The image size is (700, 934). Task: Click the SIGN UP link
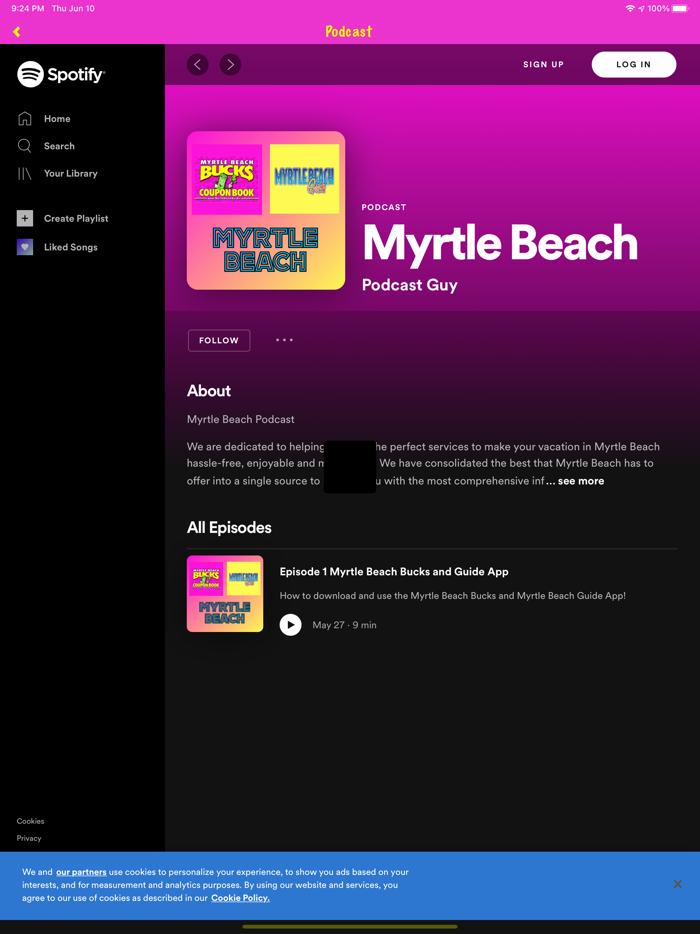[x=543, y=64]
